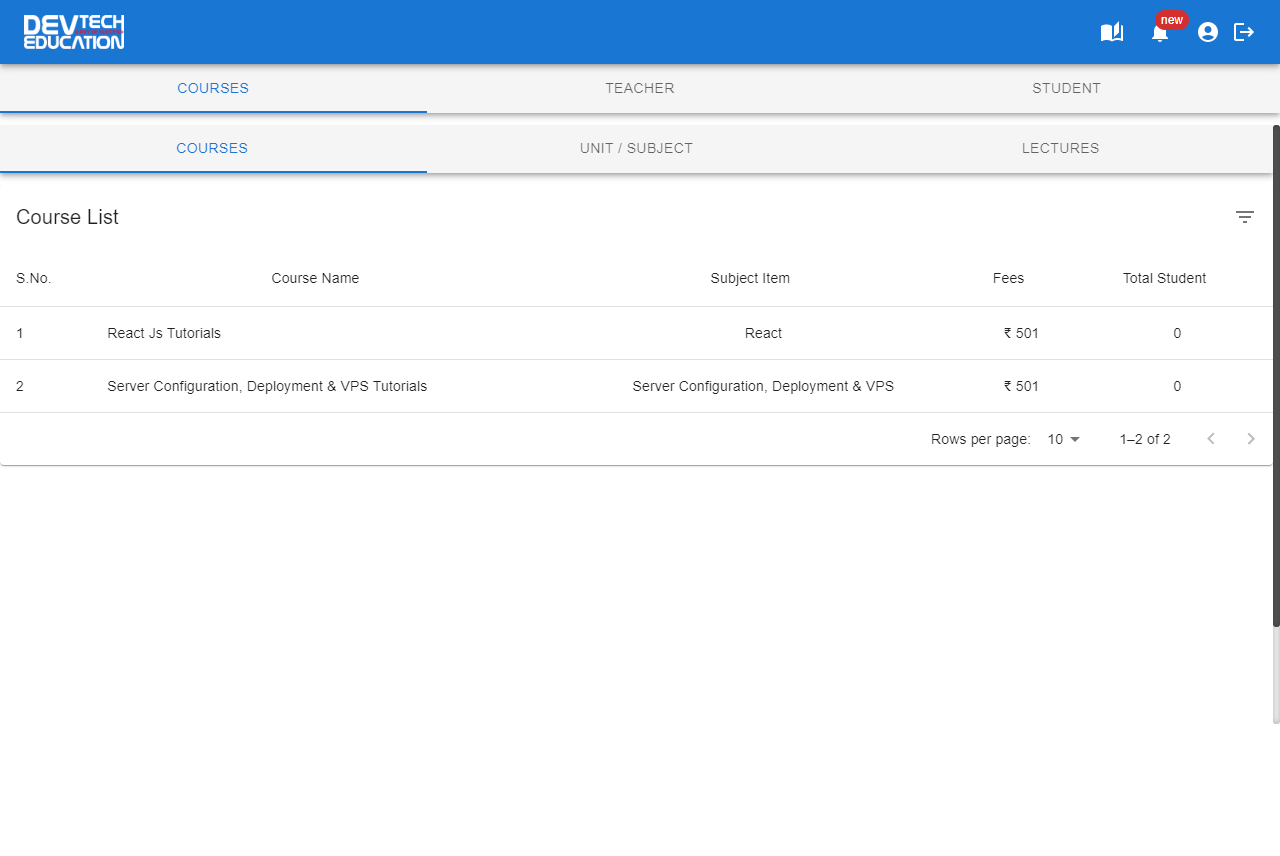This screenshot has width=1280, height=856.
Task: Click the Server Configuration, Deployment & VPS subject cell
Action: click(763, 386)
